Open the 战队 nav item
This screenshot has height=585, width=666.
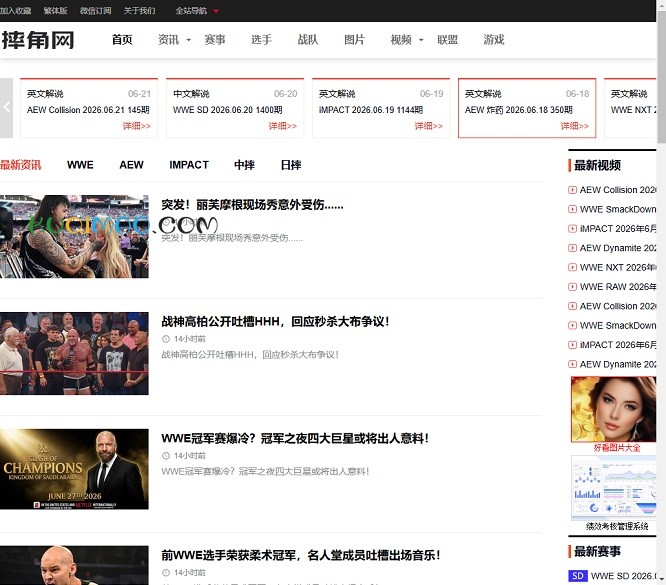click(x=308, y=40)
